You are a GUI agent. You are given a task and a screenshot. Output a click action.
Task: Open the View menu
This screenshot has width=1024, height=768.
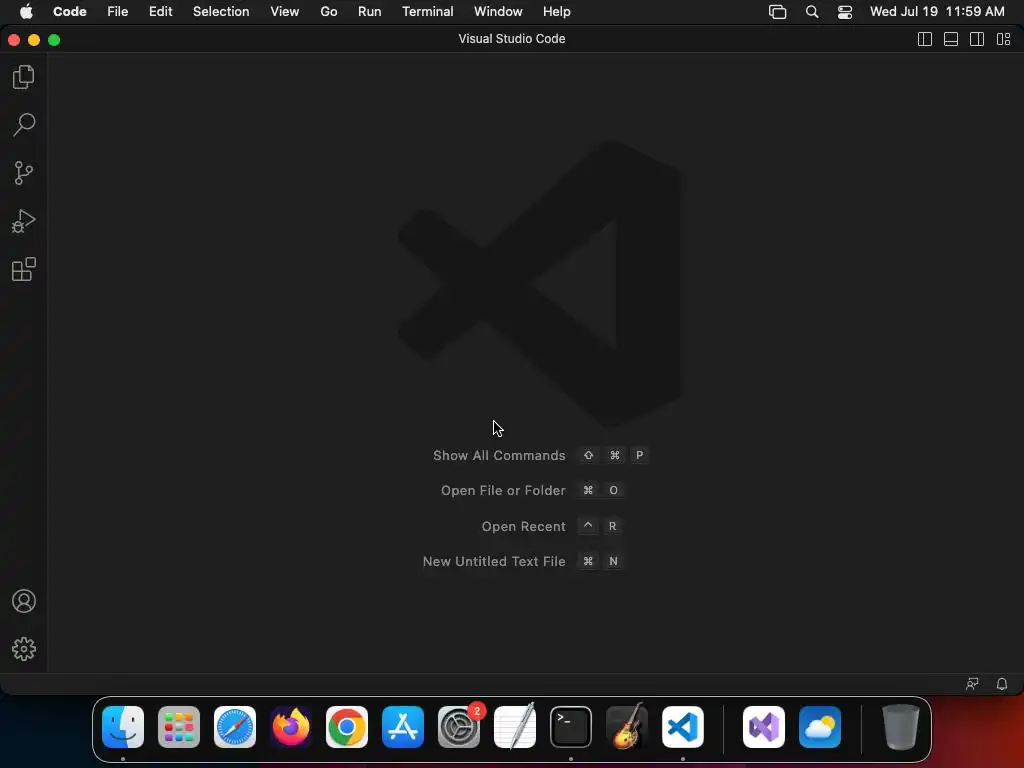click(285, 11)
